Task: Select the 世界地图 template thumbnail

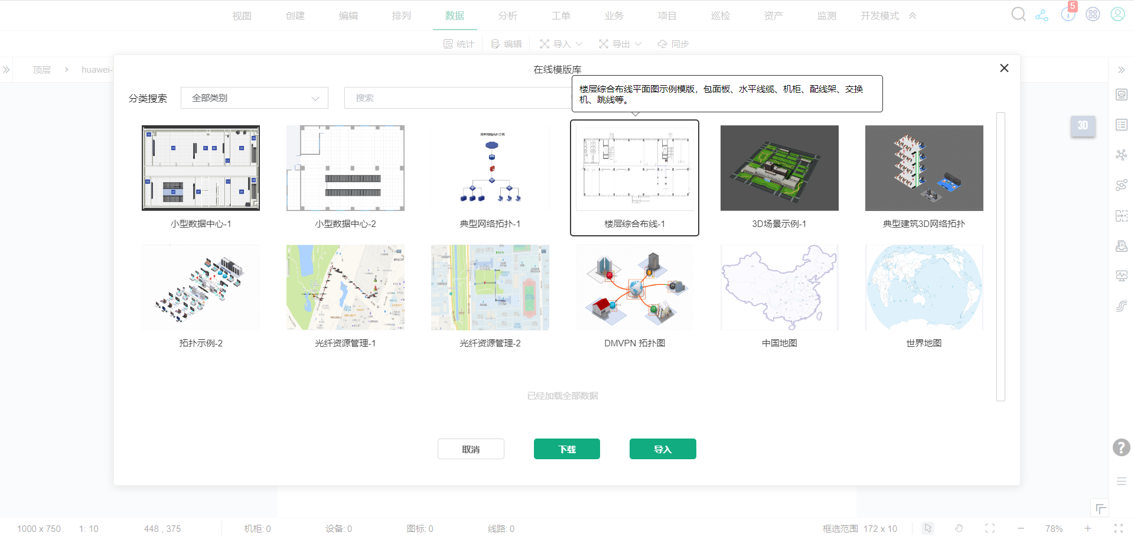Action: 924,287
